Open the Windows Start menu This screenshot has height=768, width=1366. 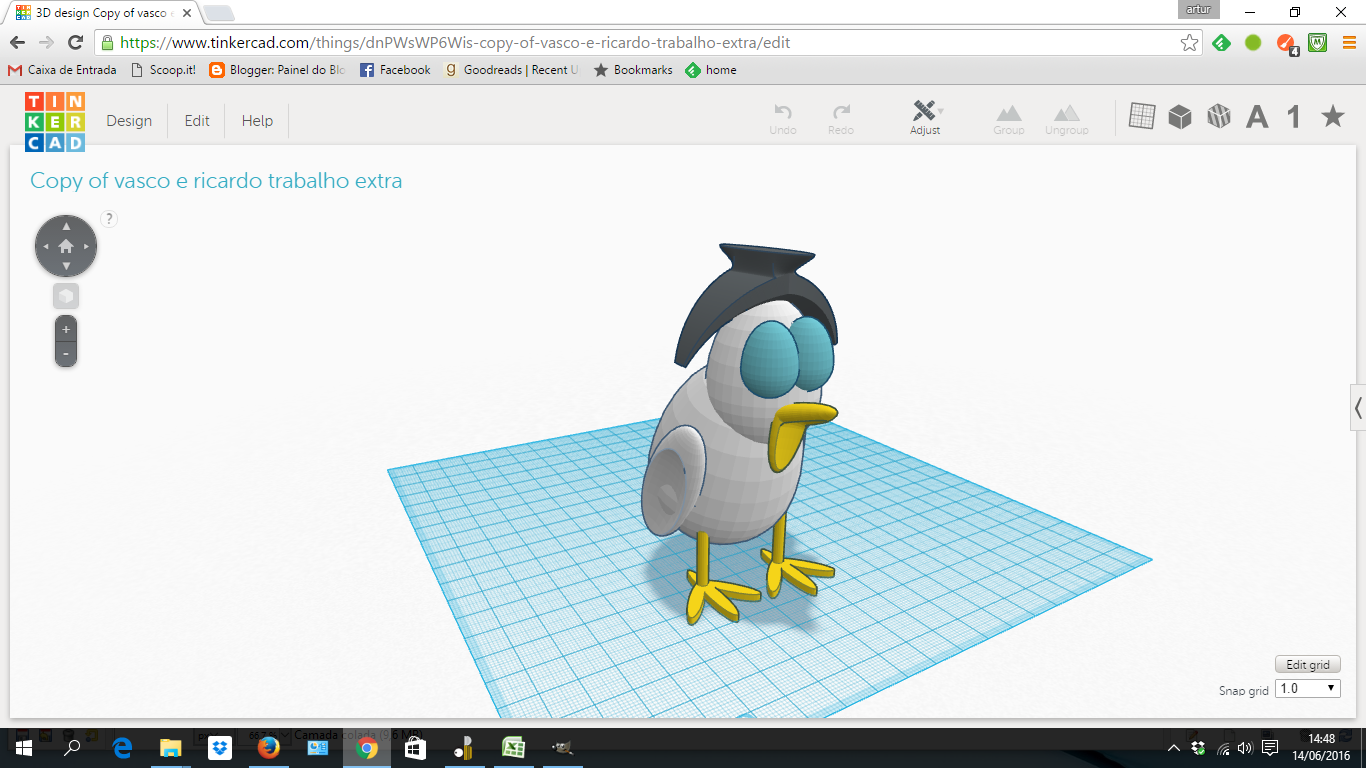click(x=23, y=748)
